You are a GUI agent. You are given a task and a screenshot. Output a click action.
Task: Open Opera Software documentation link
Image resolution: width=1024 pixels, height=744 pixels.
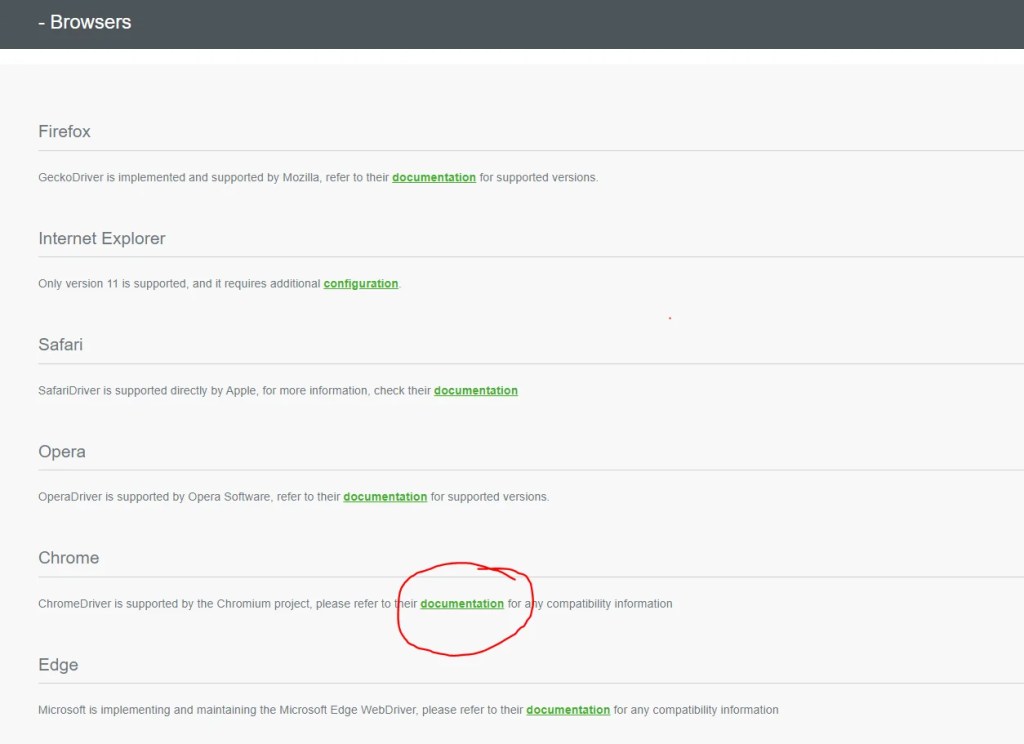[385, 496]
